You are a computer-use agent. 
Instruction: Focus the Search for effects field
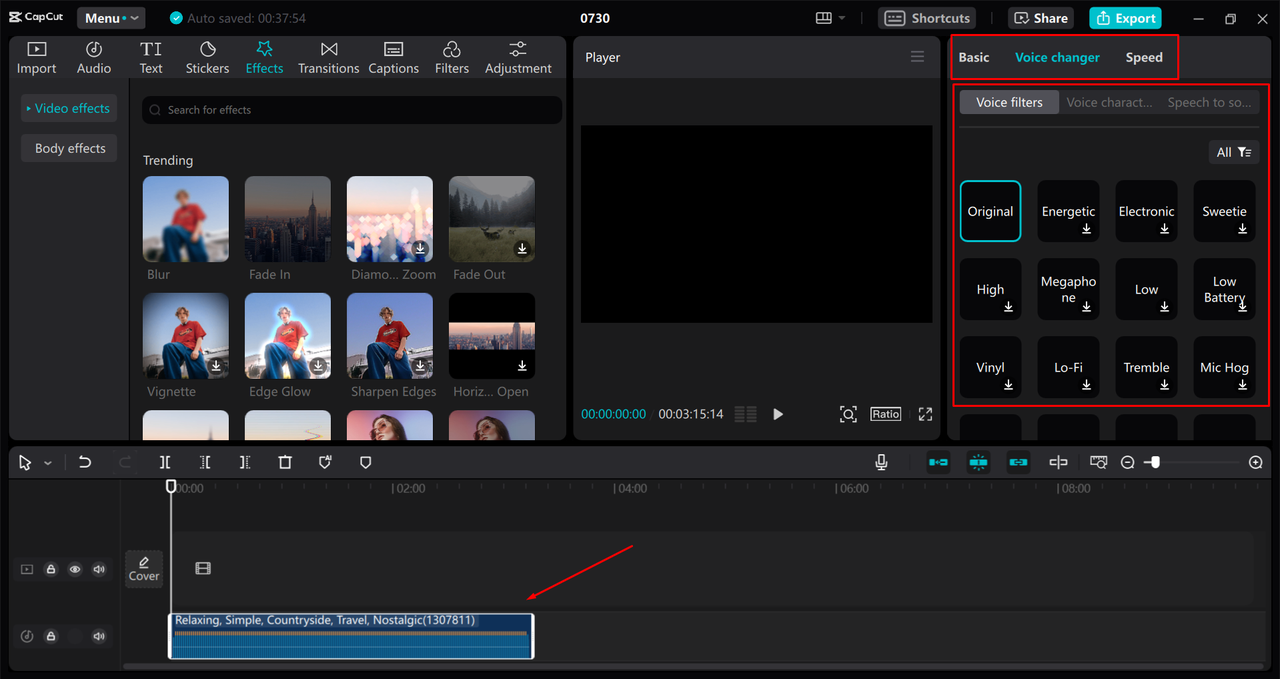[352, 110]
